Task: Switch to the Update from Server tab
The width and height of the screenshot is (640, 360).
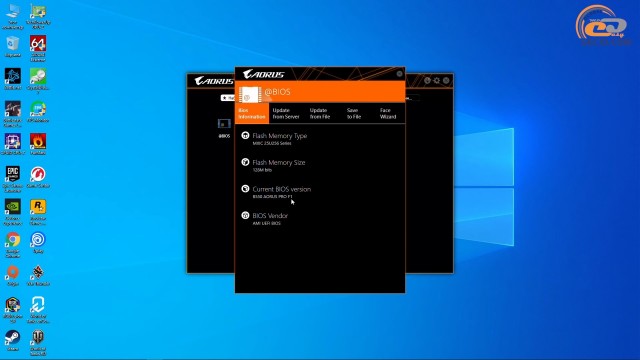Action: [x=286, y=113]
